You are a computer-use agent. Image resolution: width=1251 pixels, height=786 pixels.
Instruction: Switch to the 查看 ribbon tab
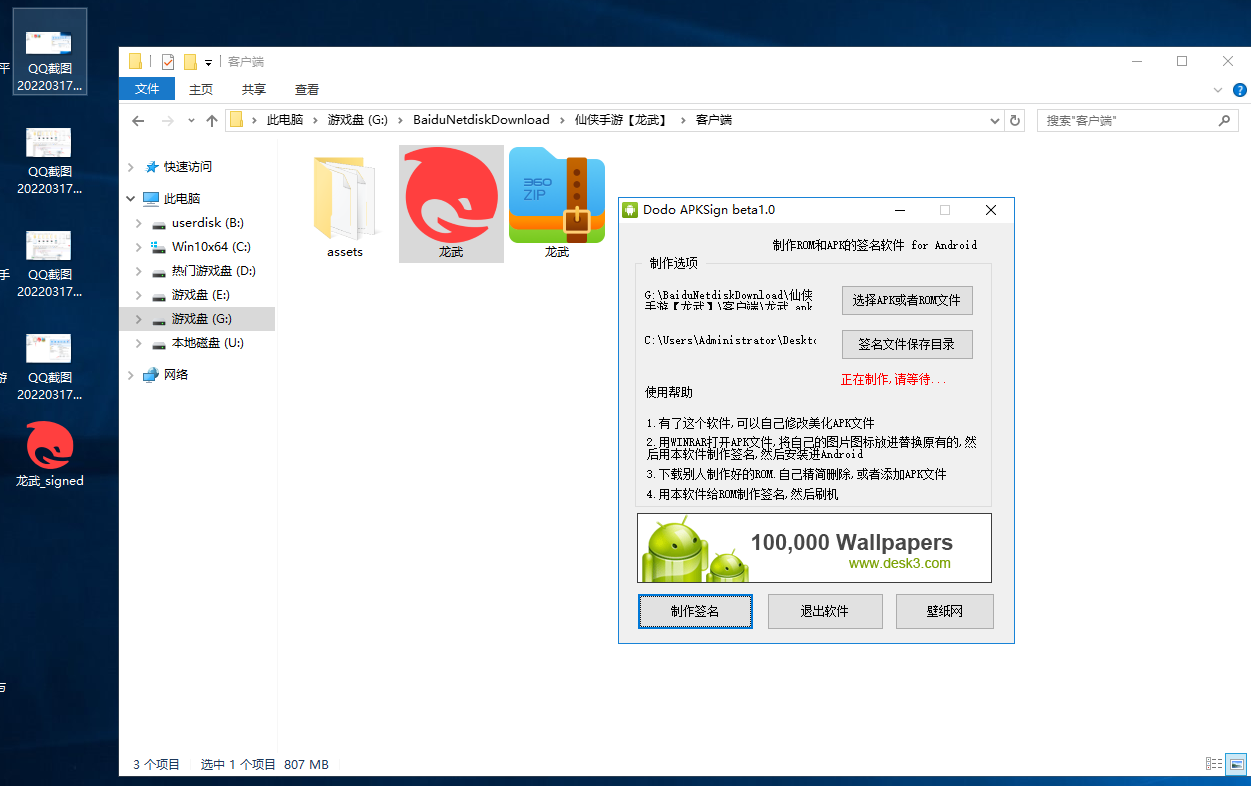pos(307,89)
